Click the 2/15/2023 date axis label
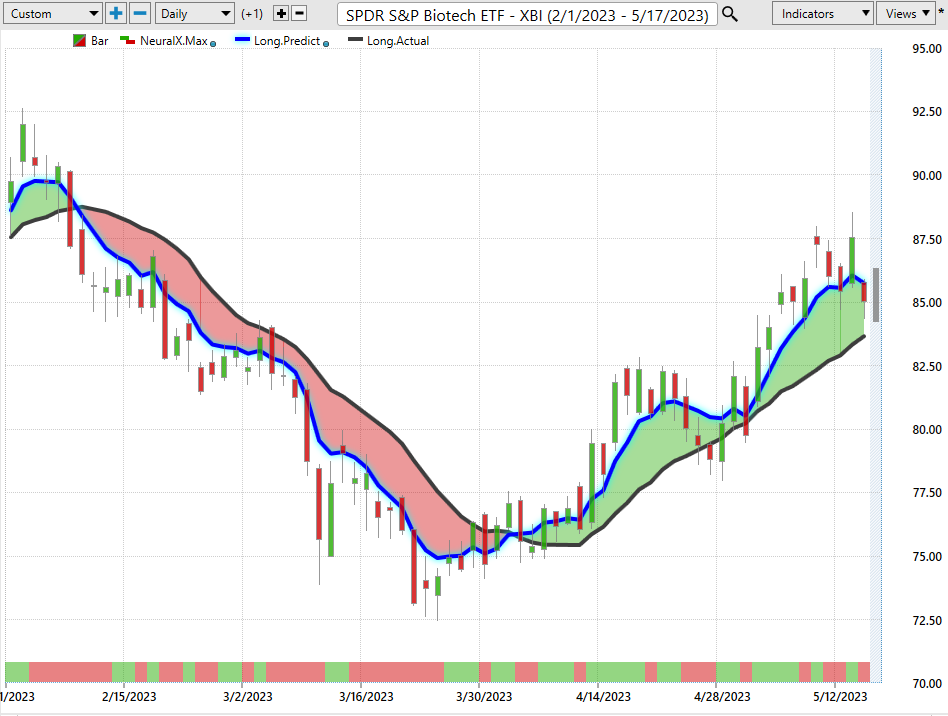The height and width of the screenshot is (716, 948). coord(129,697)
